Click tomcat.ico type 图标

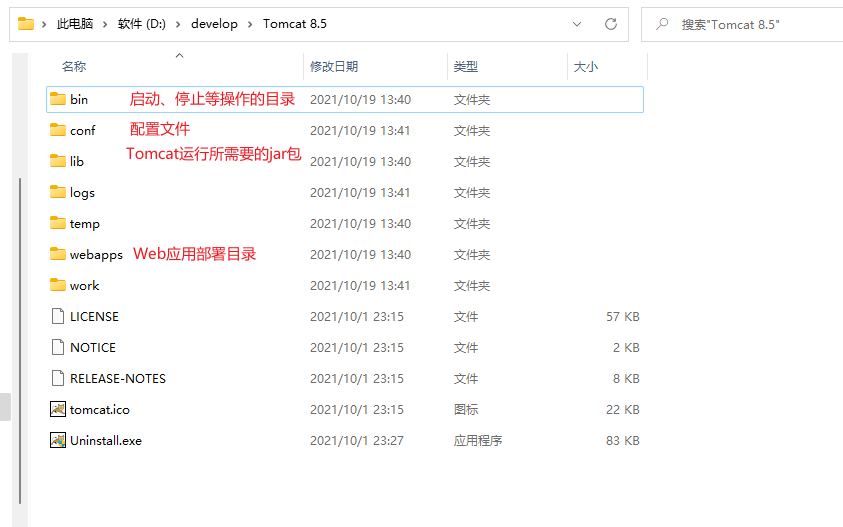coord(466,410)
